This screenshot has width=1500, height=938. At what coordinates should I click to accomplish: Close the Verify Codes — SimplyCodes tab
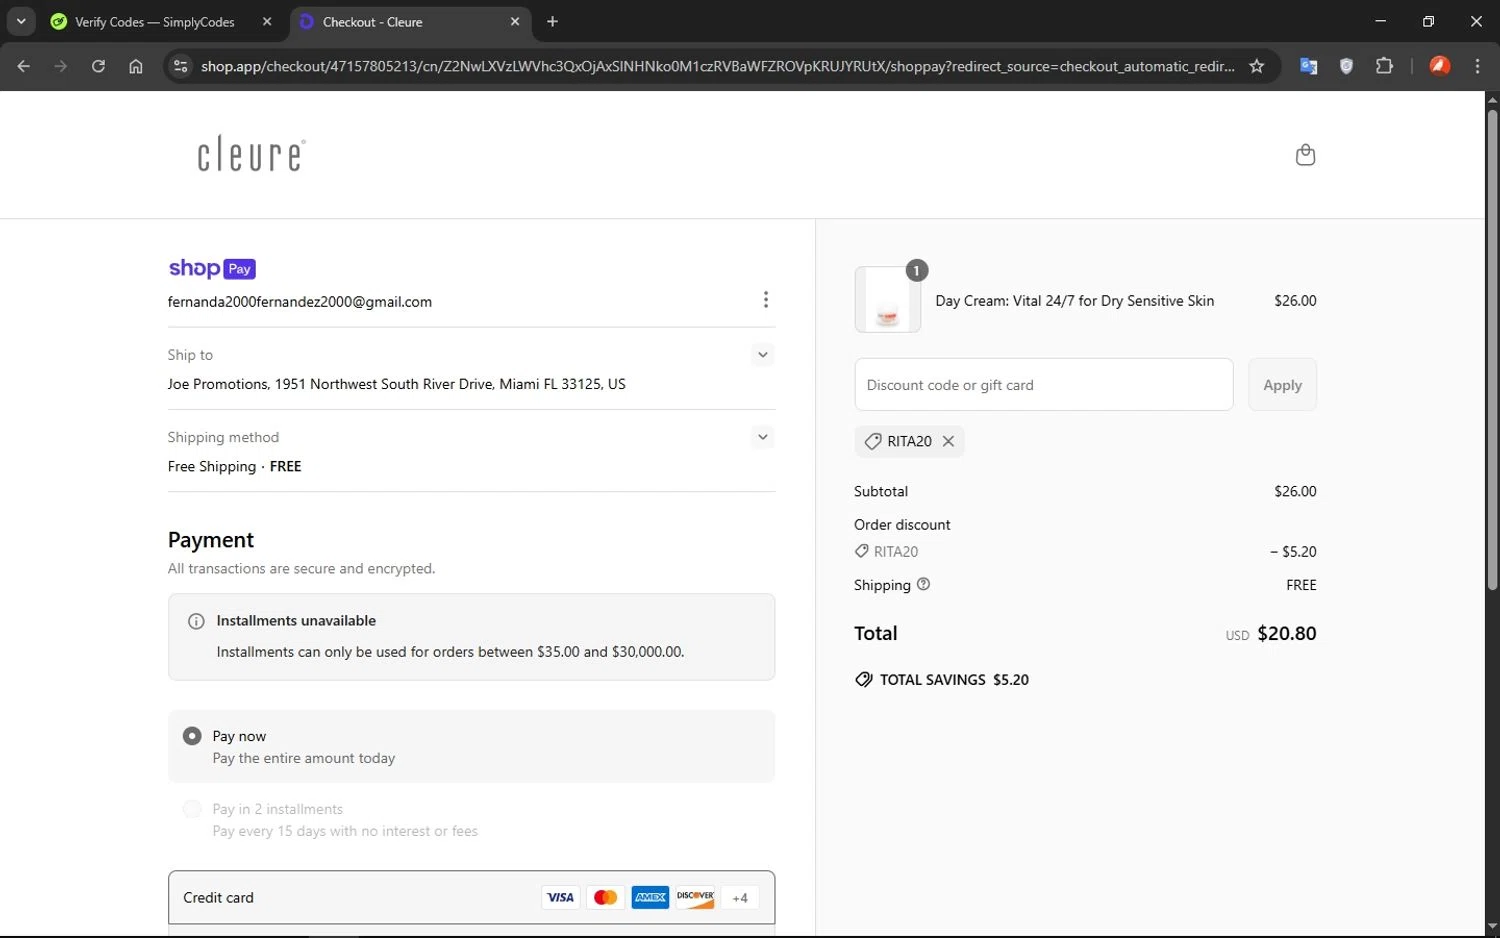267,21
